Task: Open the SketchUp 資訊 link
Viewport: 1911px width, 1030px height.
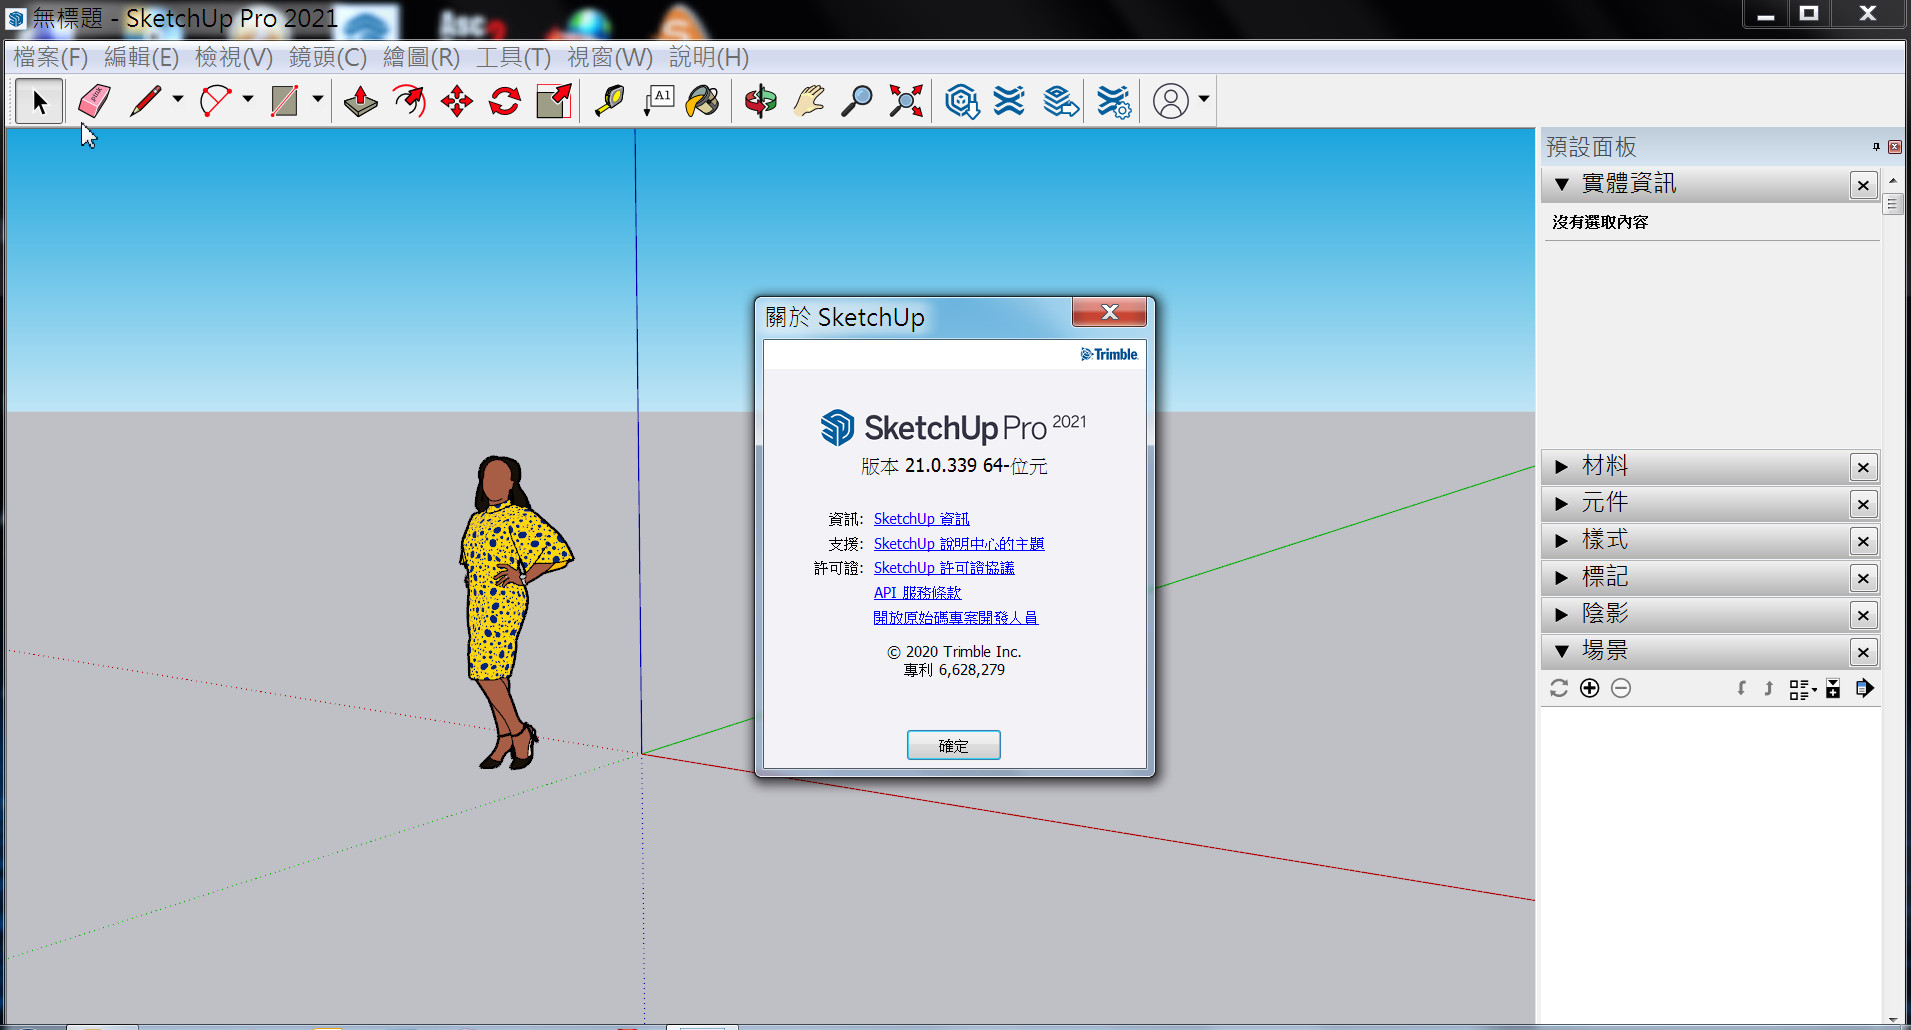Action: coord(922,519)
